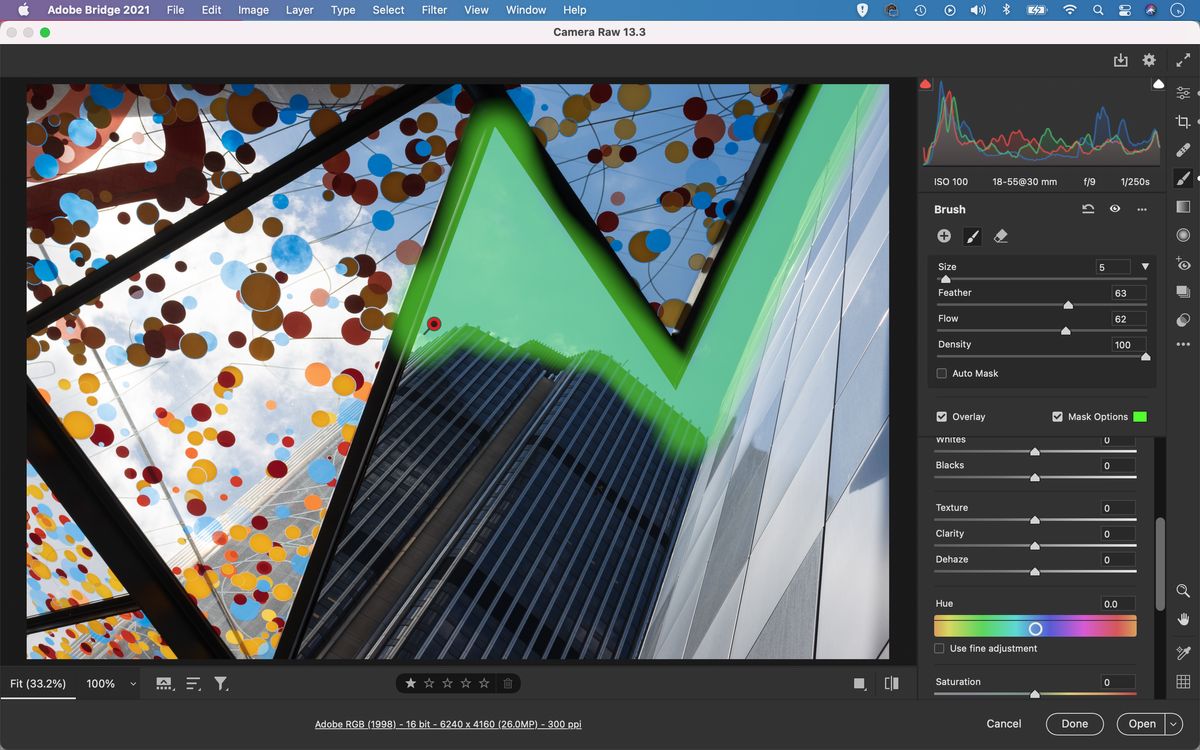Open the Adobe RGB workflow options link
Screen dimensions: 1200x750
click(x=449, y=723)
